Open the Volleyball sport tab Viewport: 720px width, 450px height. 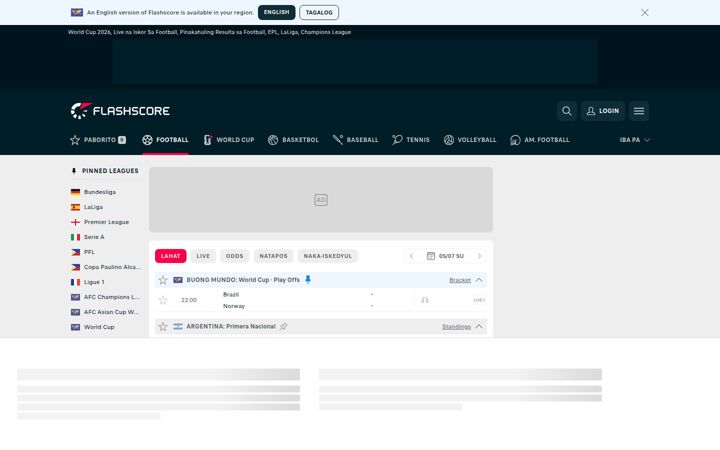click(470, 140)
